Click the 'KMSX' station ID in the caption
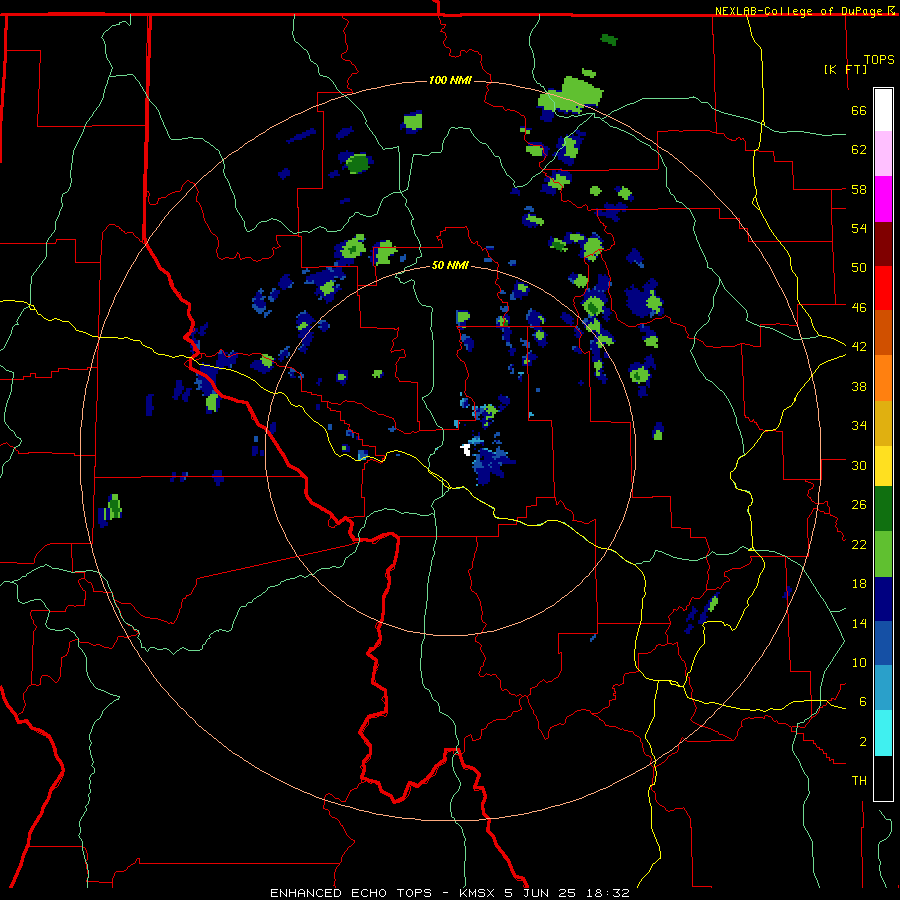Image resolution: width=900 pixels, height=900 pixels. click(x=478, y=893)
